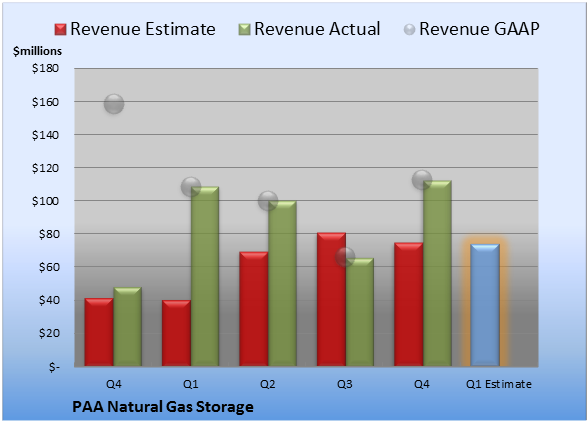Click the 'Q2' x-axis label

pos(268,384)
